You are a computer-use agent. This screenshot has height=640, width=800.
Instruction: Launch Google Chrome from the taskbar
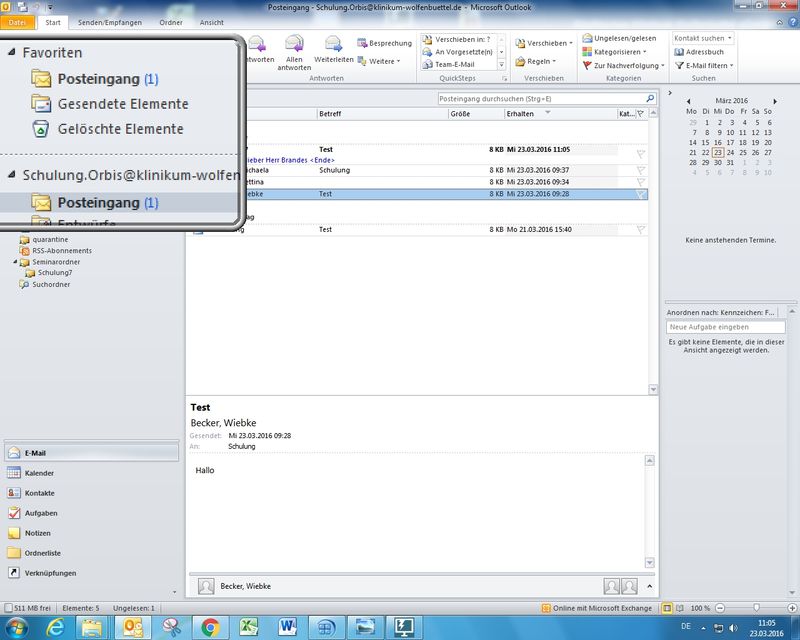click(x=210, y=627)
